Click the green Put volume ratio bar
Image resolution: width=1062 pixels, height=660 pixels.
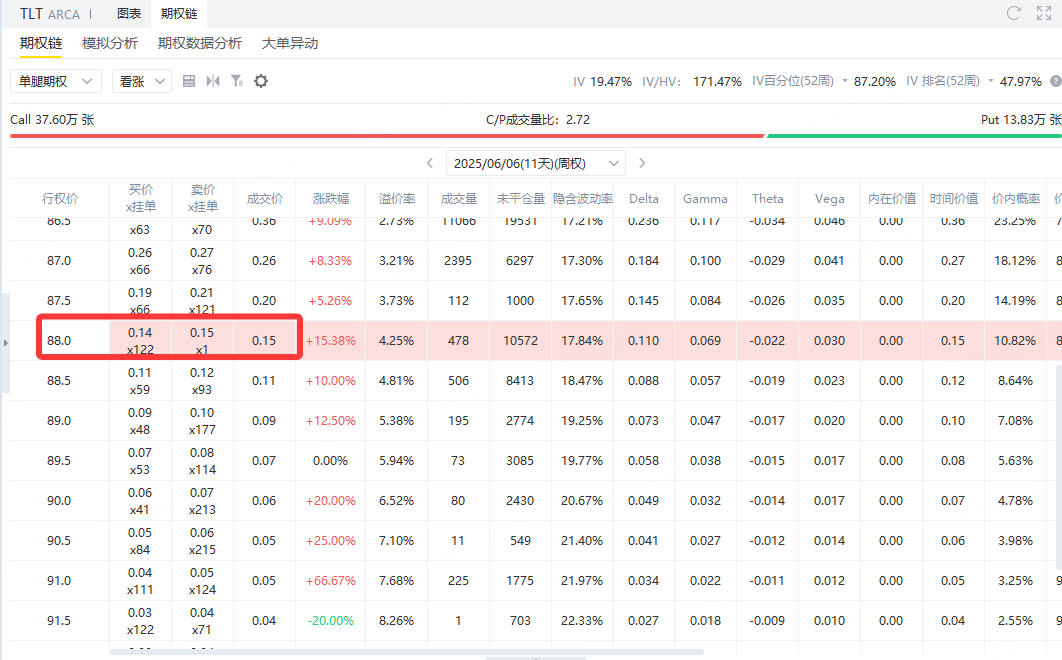pyautogui.click(x=914, y=136)
